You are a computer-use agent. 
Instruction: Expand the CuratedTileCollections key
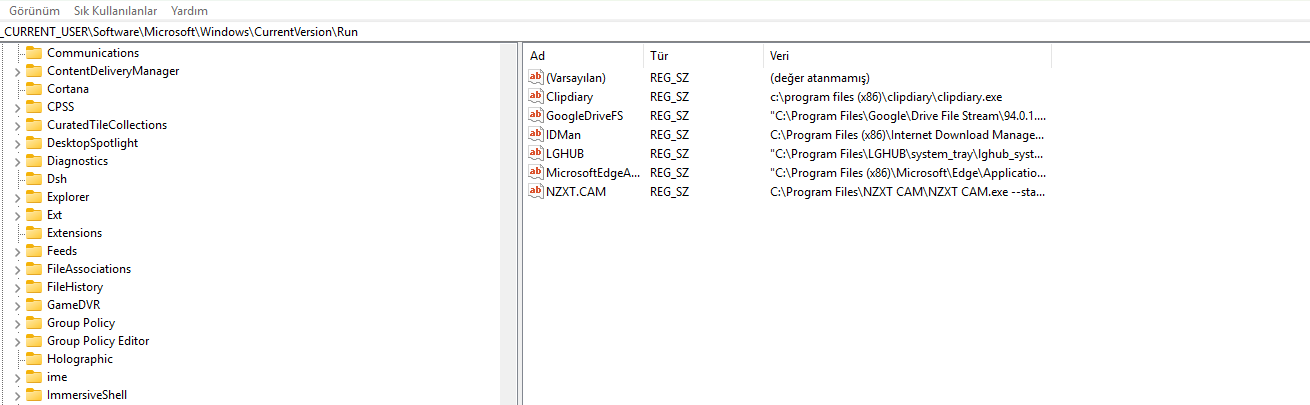pyautogui.click(x=17, y=125)
